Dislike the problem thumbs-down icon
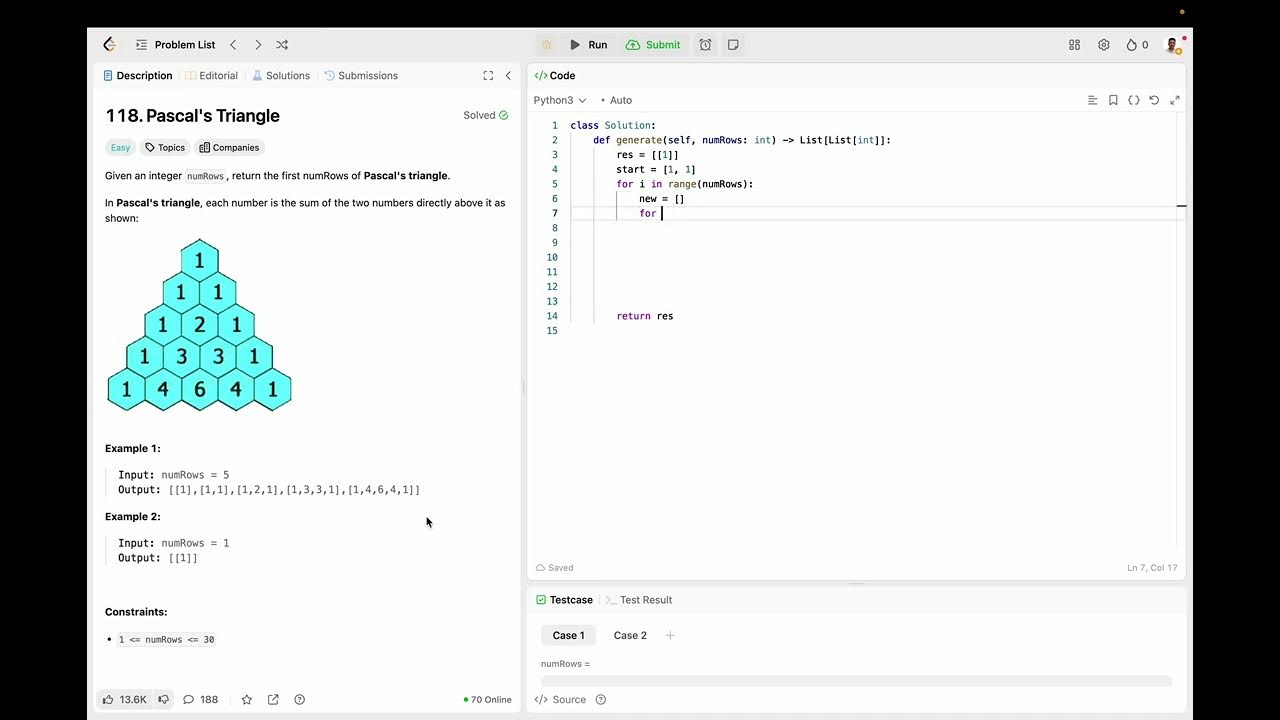 [163, 700]
